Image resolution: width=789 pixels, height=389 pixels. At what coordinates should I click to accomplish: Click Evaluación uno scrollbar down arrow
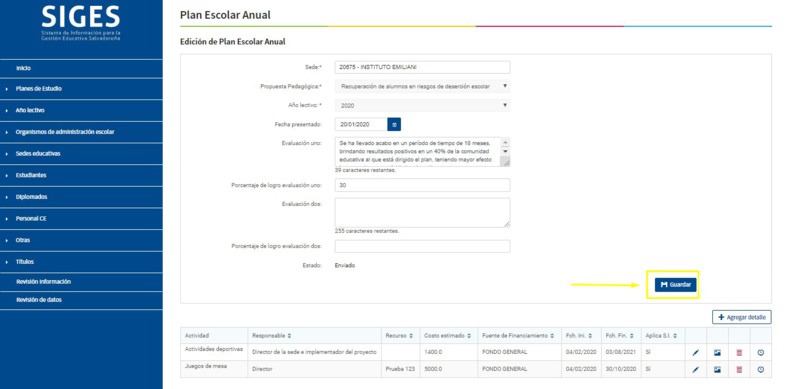(x=505, y=151)
